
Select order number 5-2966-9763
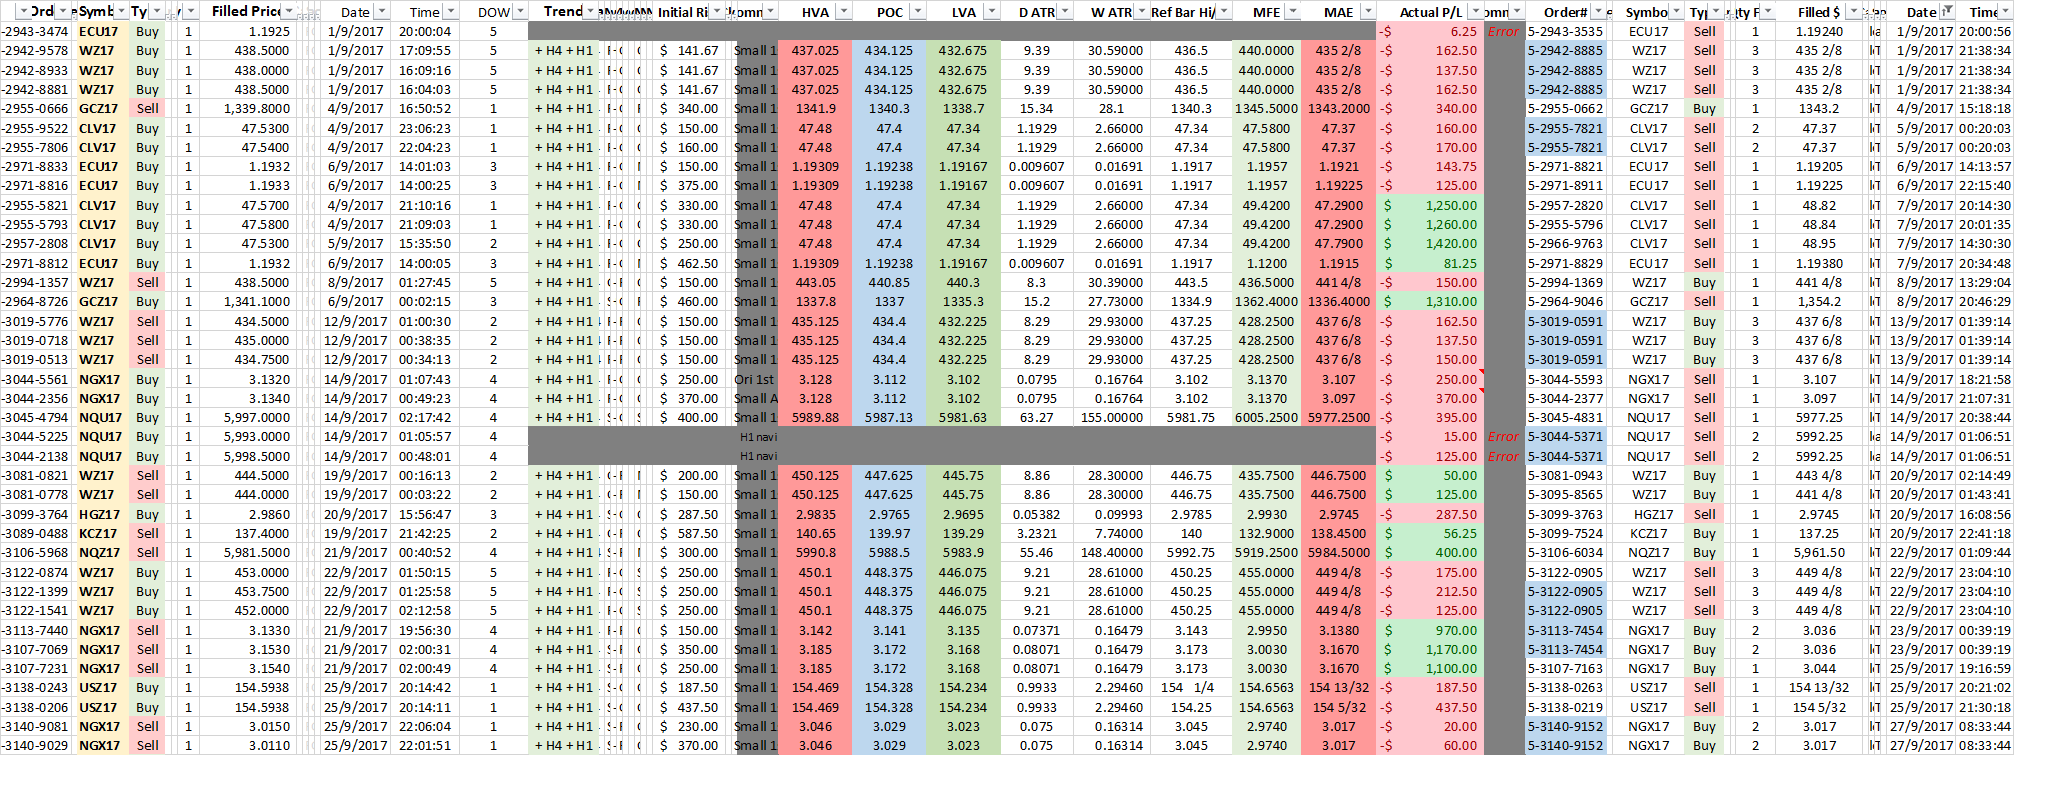pyautogui.click(x=1566, y=244)
